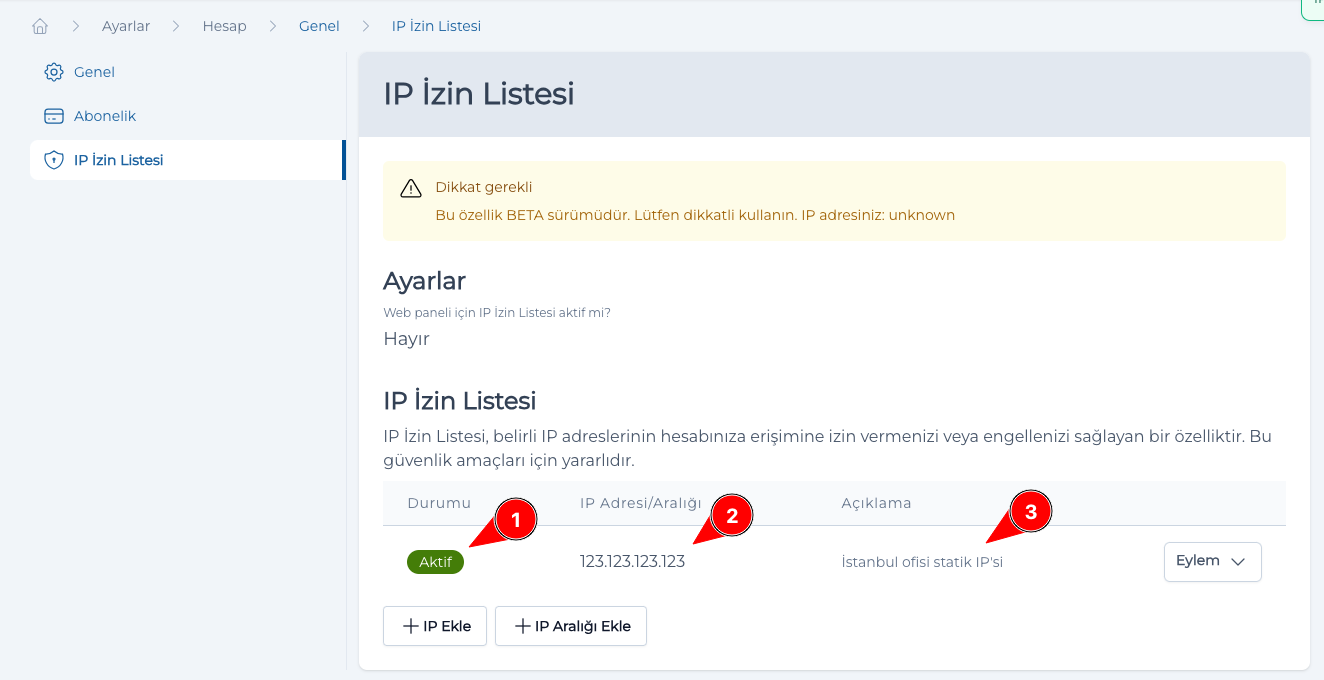Viewport: 1324px width, 680px height.
Task: Click the shield icon for IP İzin Listesi
Action: [x=53, y=159]
